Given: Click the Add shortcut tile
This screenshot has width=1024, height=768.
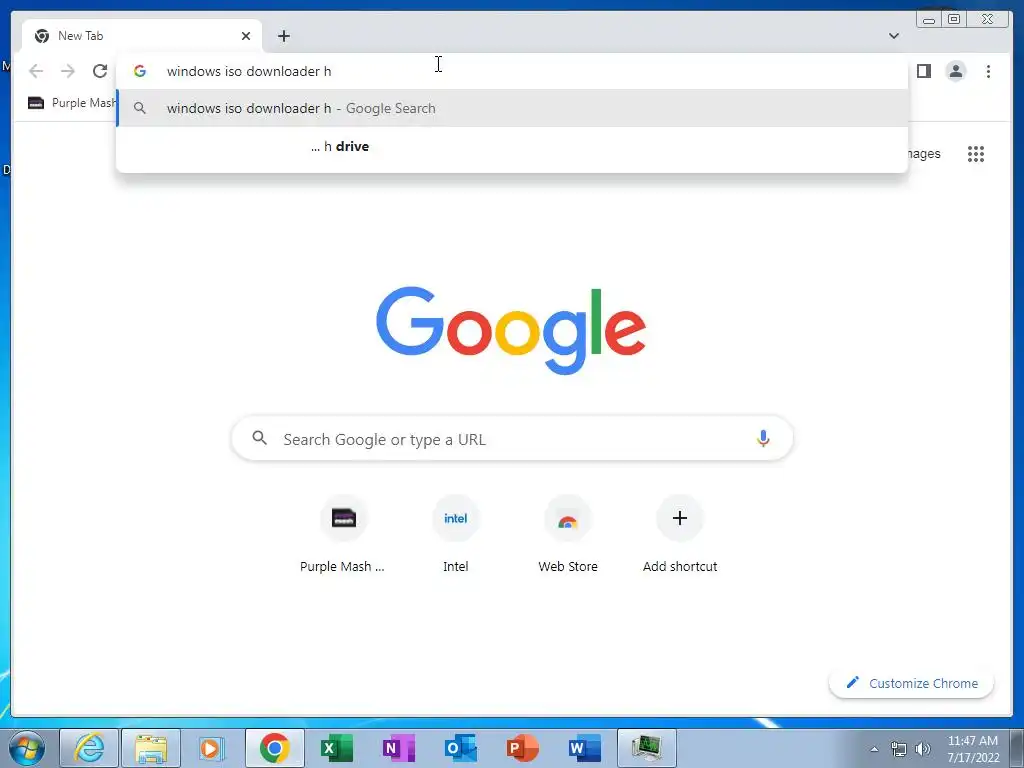Looking at the screenshot, I should click(x=680, y=535).
